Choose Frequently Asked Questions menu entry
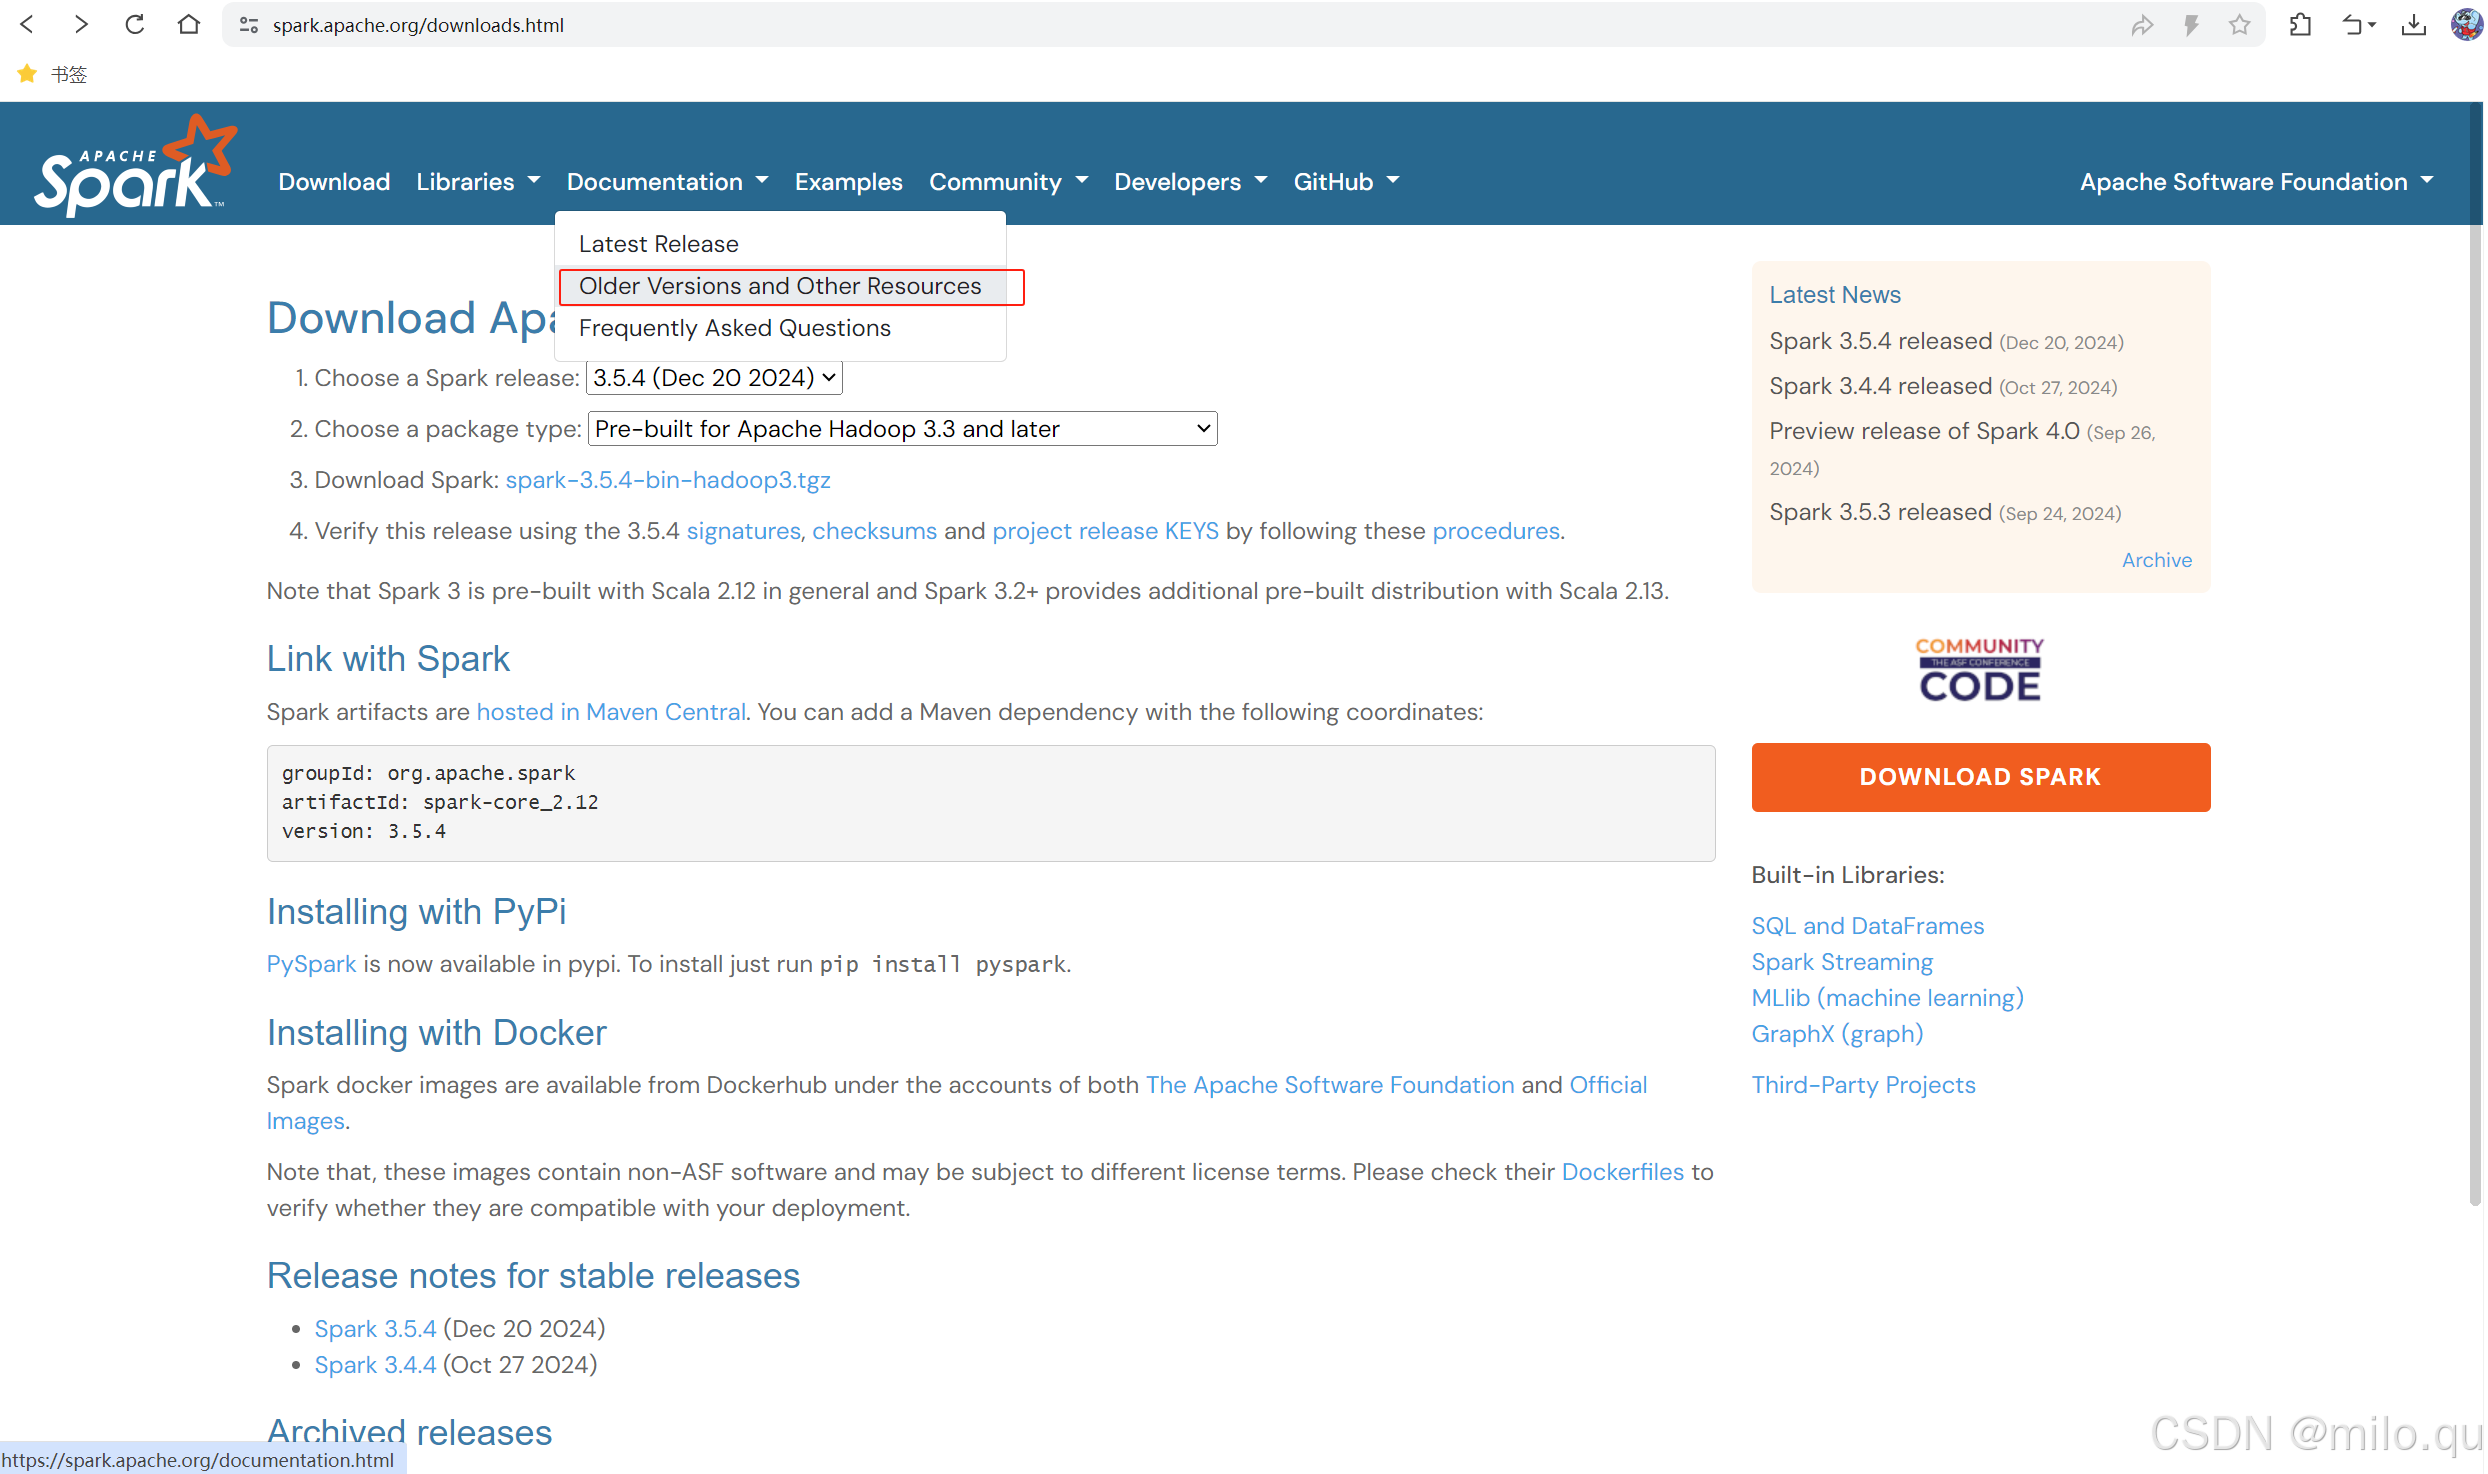 (x=734, y=328)
